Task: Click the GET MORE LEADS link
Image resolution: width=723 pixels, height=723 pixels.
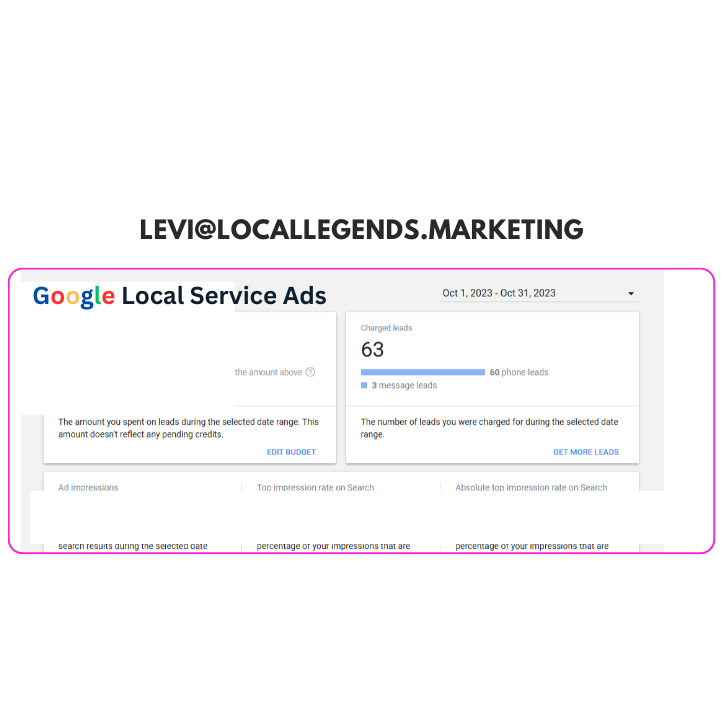Action: [x=586, y=452]
